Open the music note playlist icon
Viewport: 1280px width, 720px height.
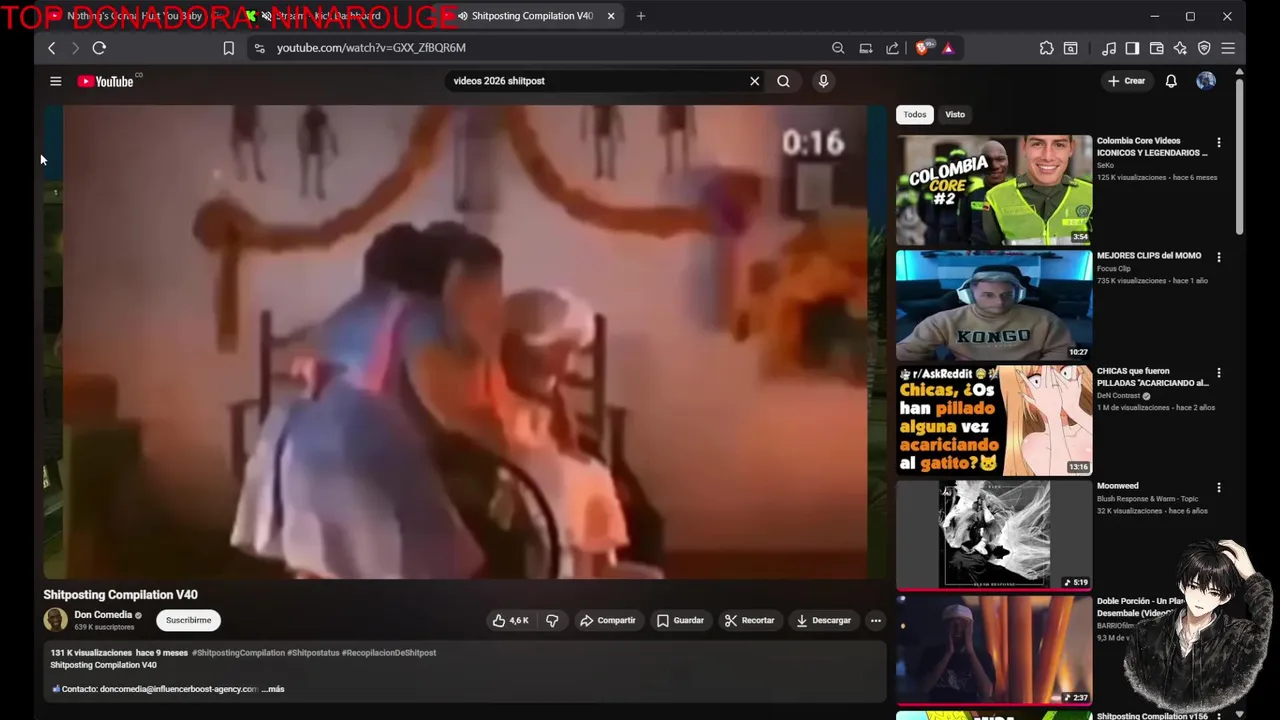[1109, 48]
